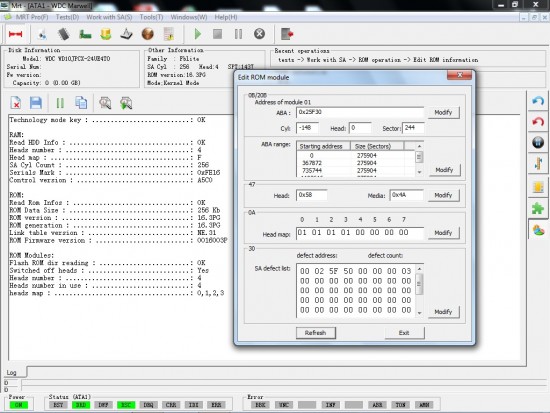Screen dimensions: 550x413
Task: Click the green board icon in toolbar
Action: [x=85, y=34]
